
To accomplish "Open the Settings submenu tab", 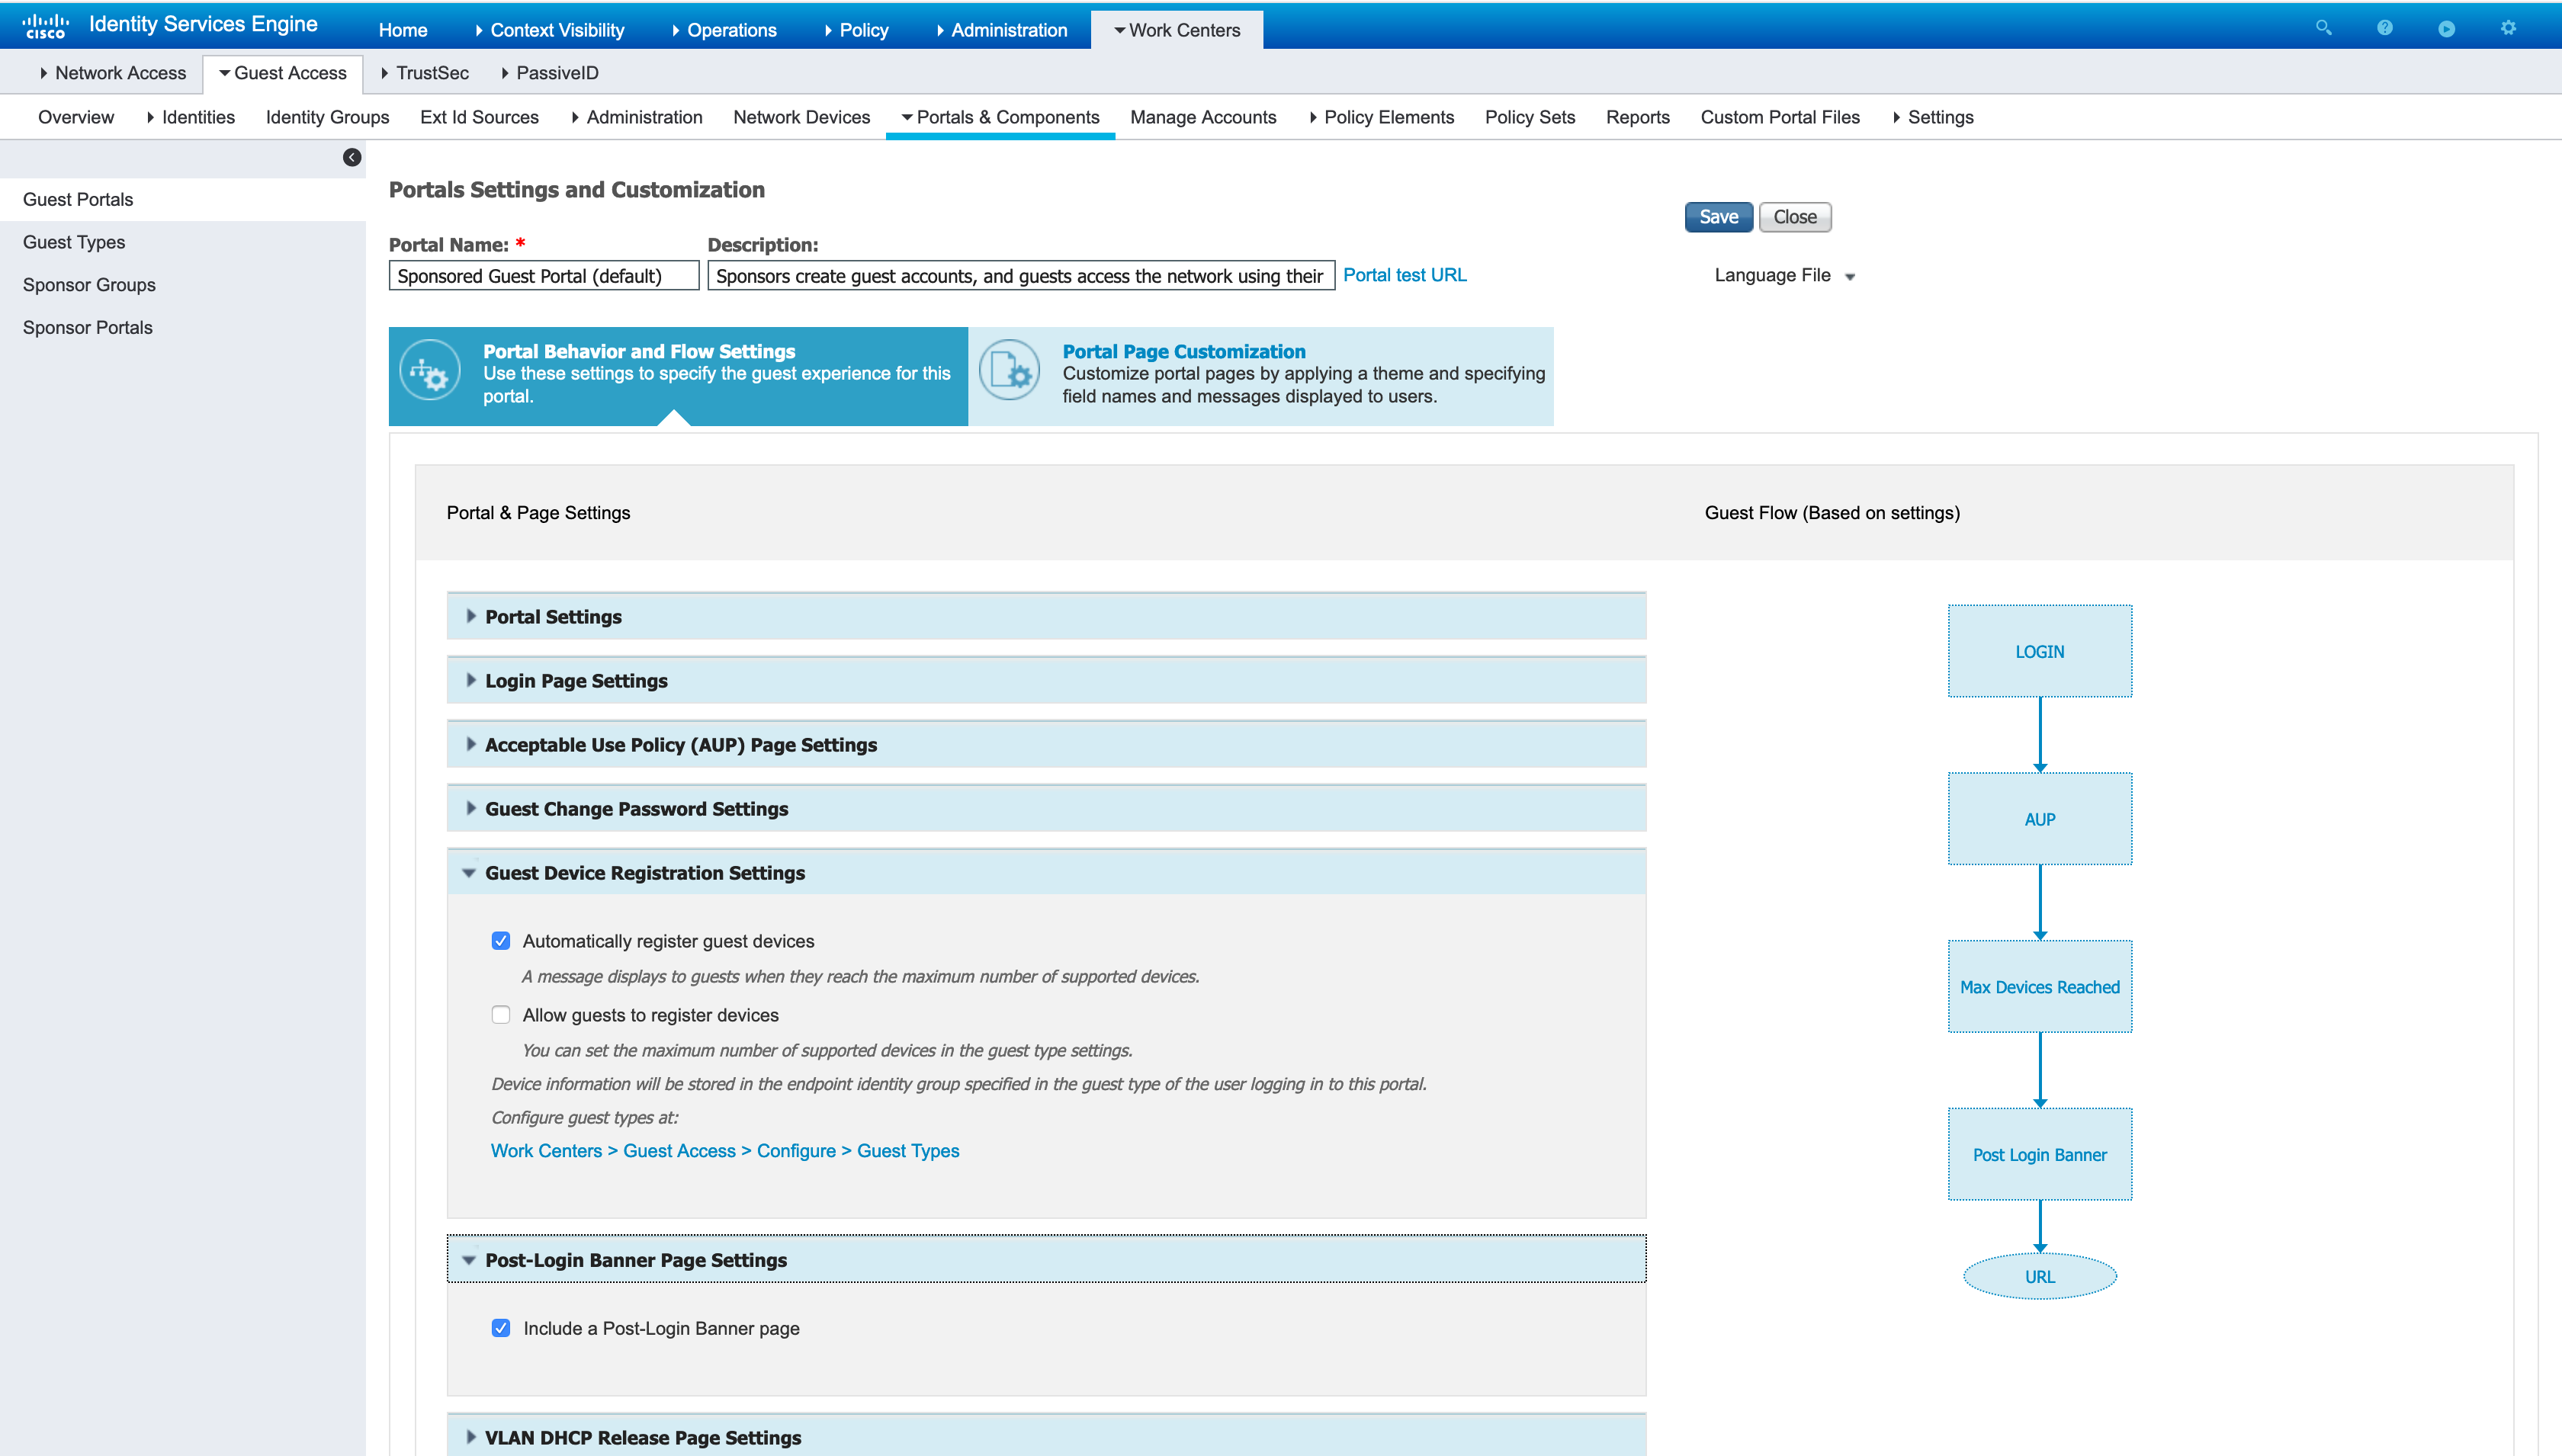I will click(x=1933, y=117).
